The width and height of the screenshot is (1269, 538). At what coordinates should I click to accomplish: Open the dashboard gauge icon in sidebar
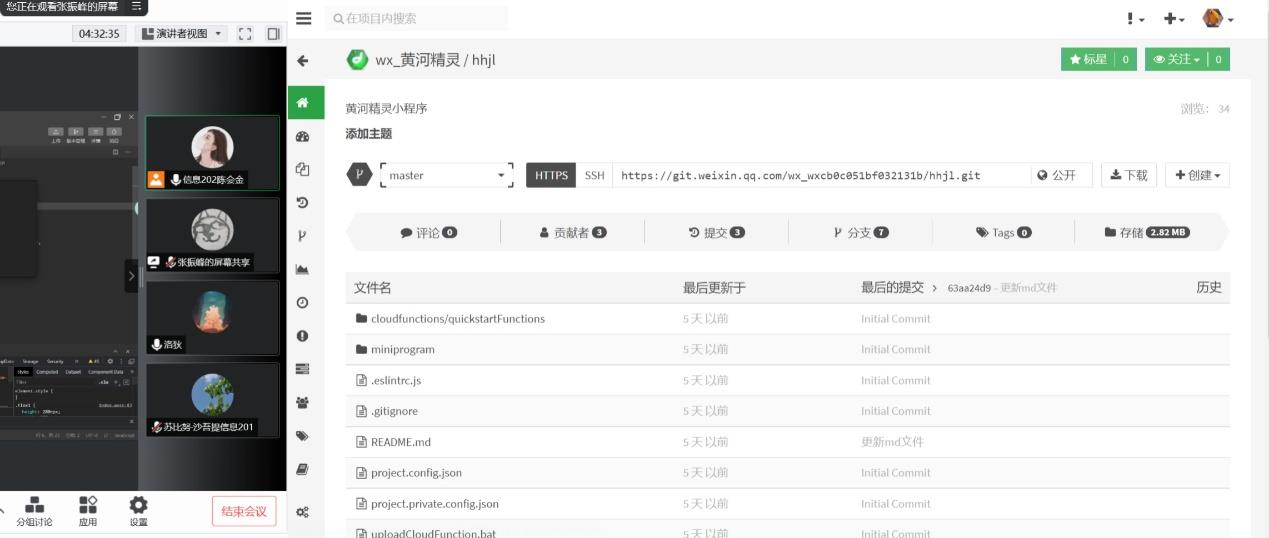pos(303,136)
